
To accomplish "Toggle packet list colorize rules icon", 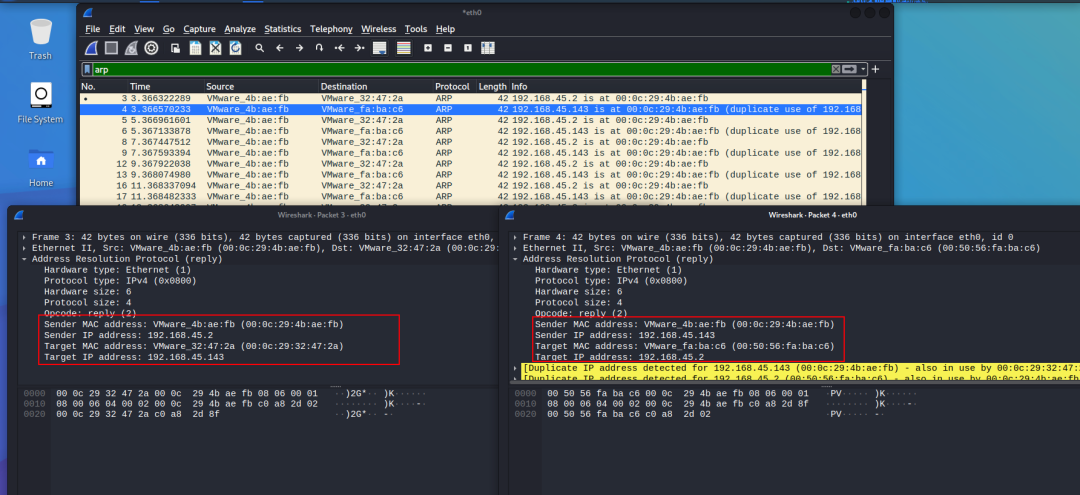I will coord(404,47).
